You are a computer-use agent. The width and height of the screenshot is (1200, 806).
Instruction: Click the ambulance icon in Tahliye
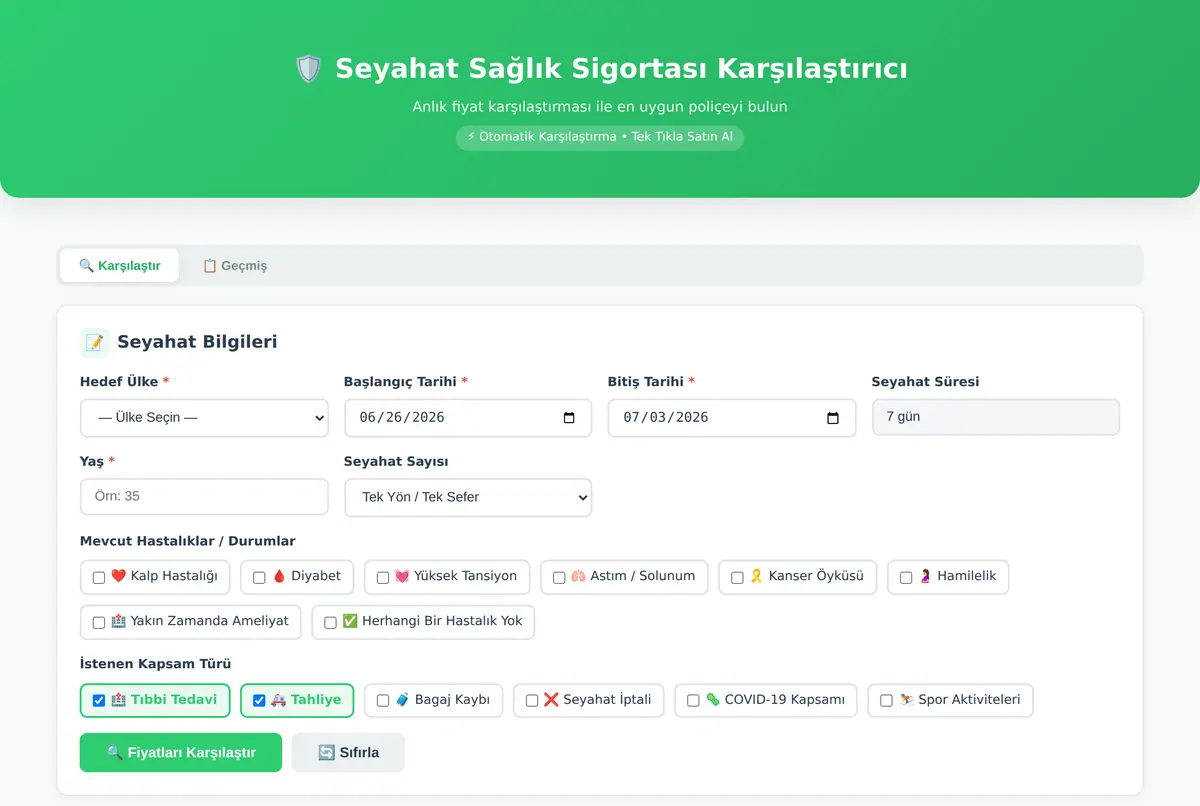tap(279, 700)
